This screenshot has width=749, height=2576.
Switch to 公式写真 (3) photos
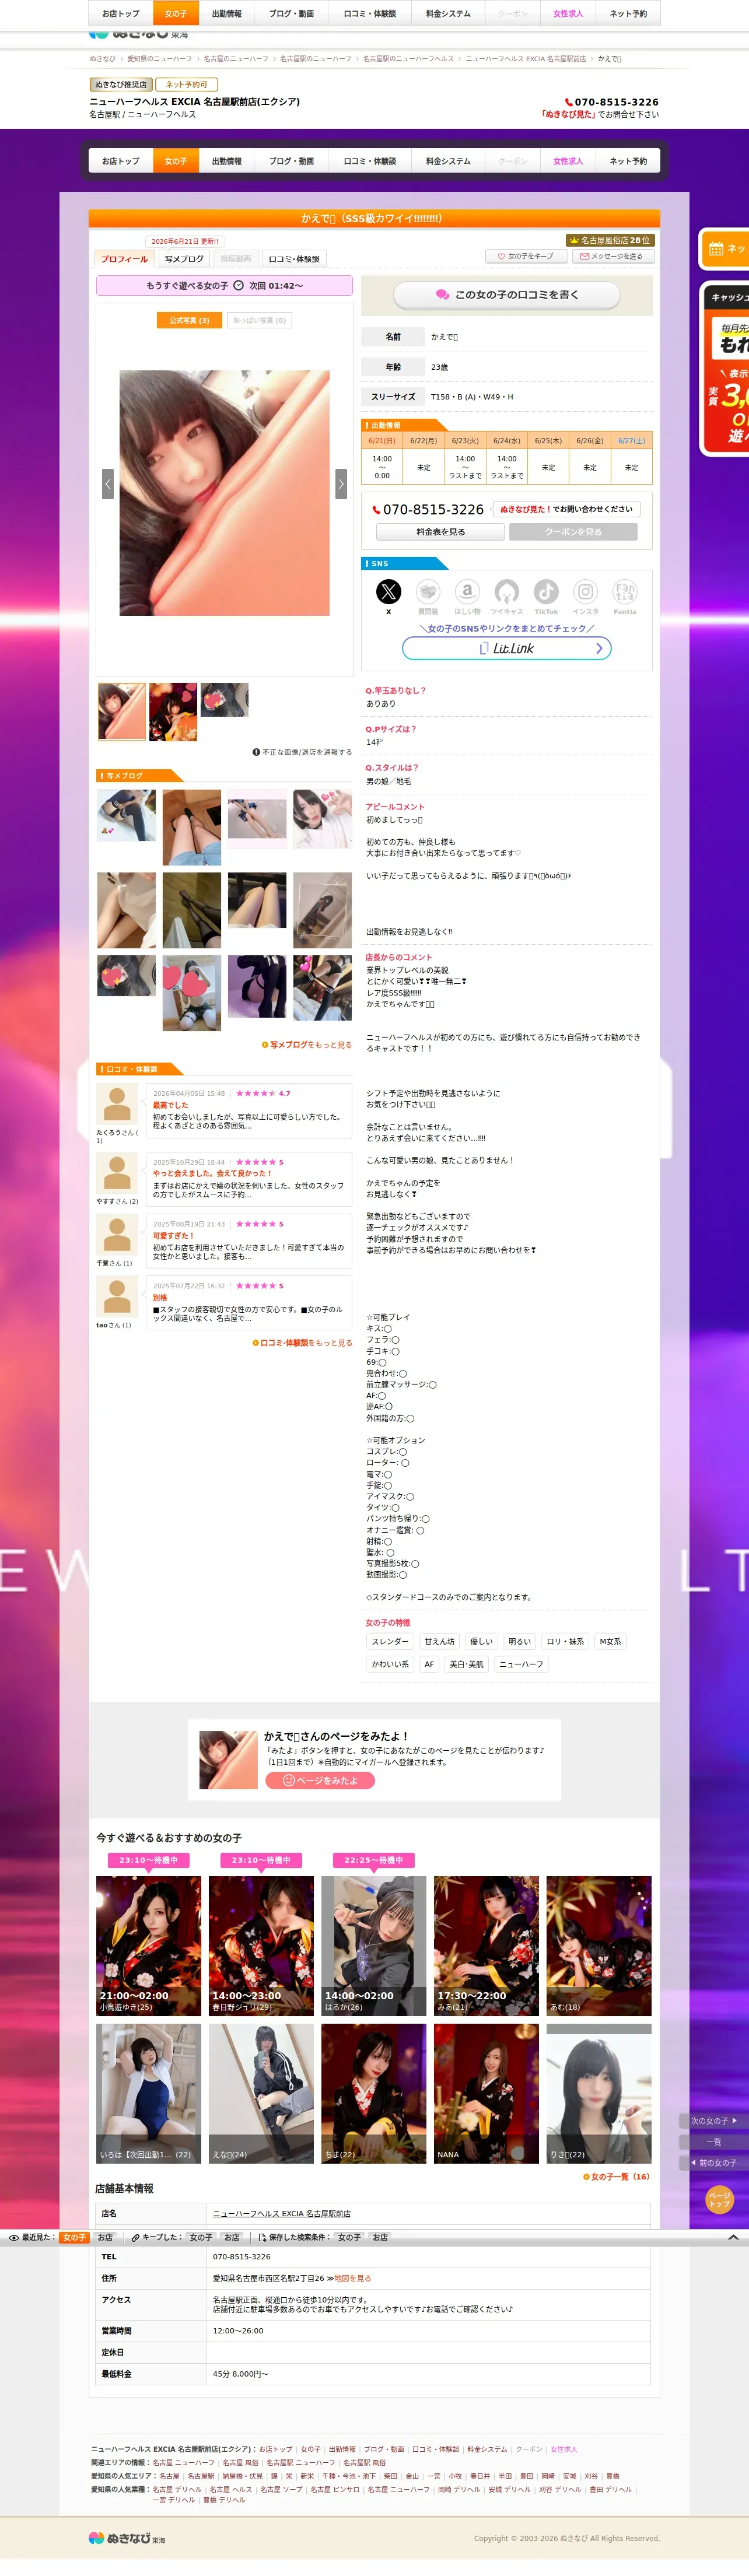[x=189, y=320]
